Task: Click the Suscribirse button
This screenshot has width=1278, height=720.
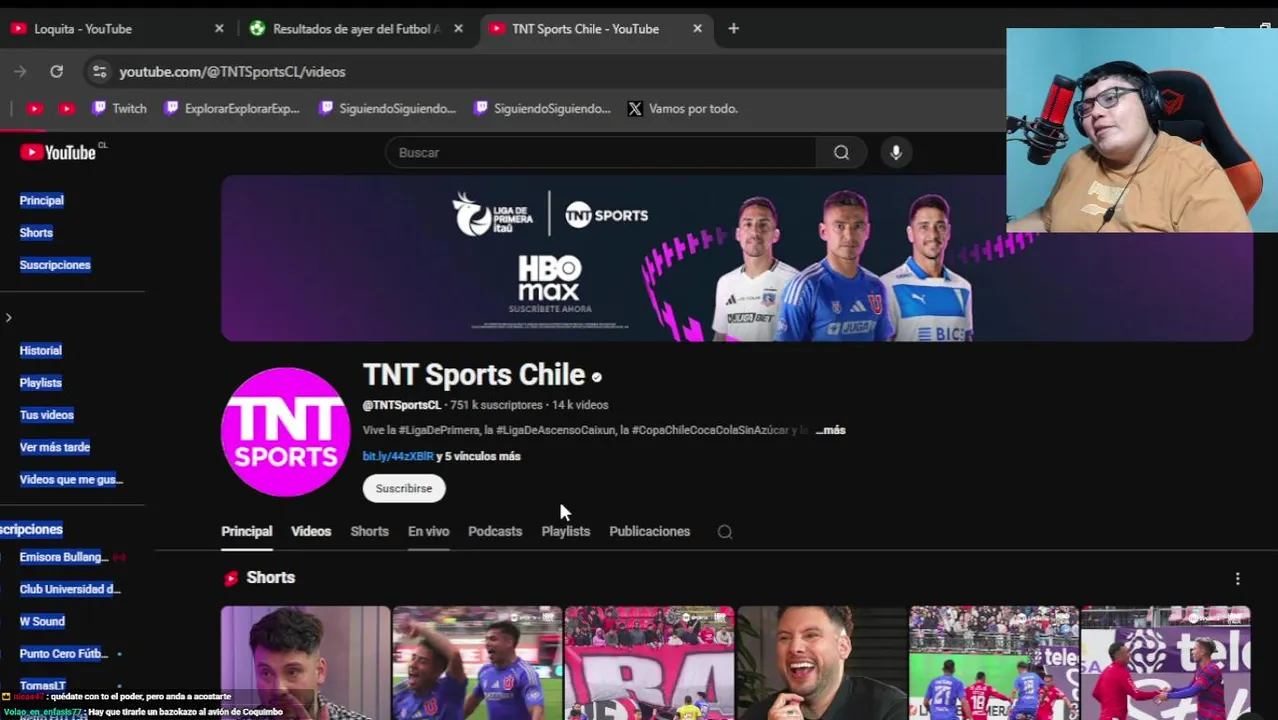Action: [404, 488]
